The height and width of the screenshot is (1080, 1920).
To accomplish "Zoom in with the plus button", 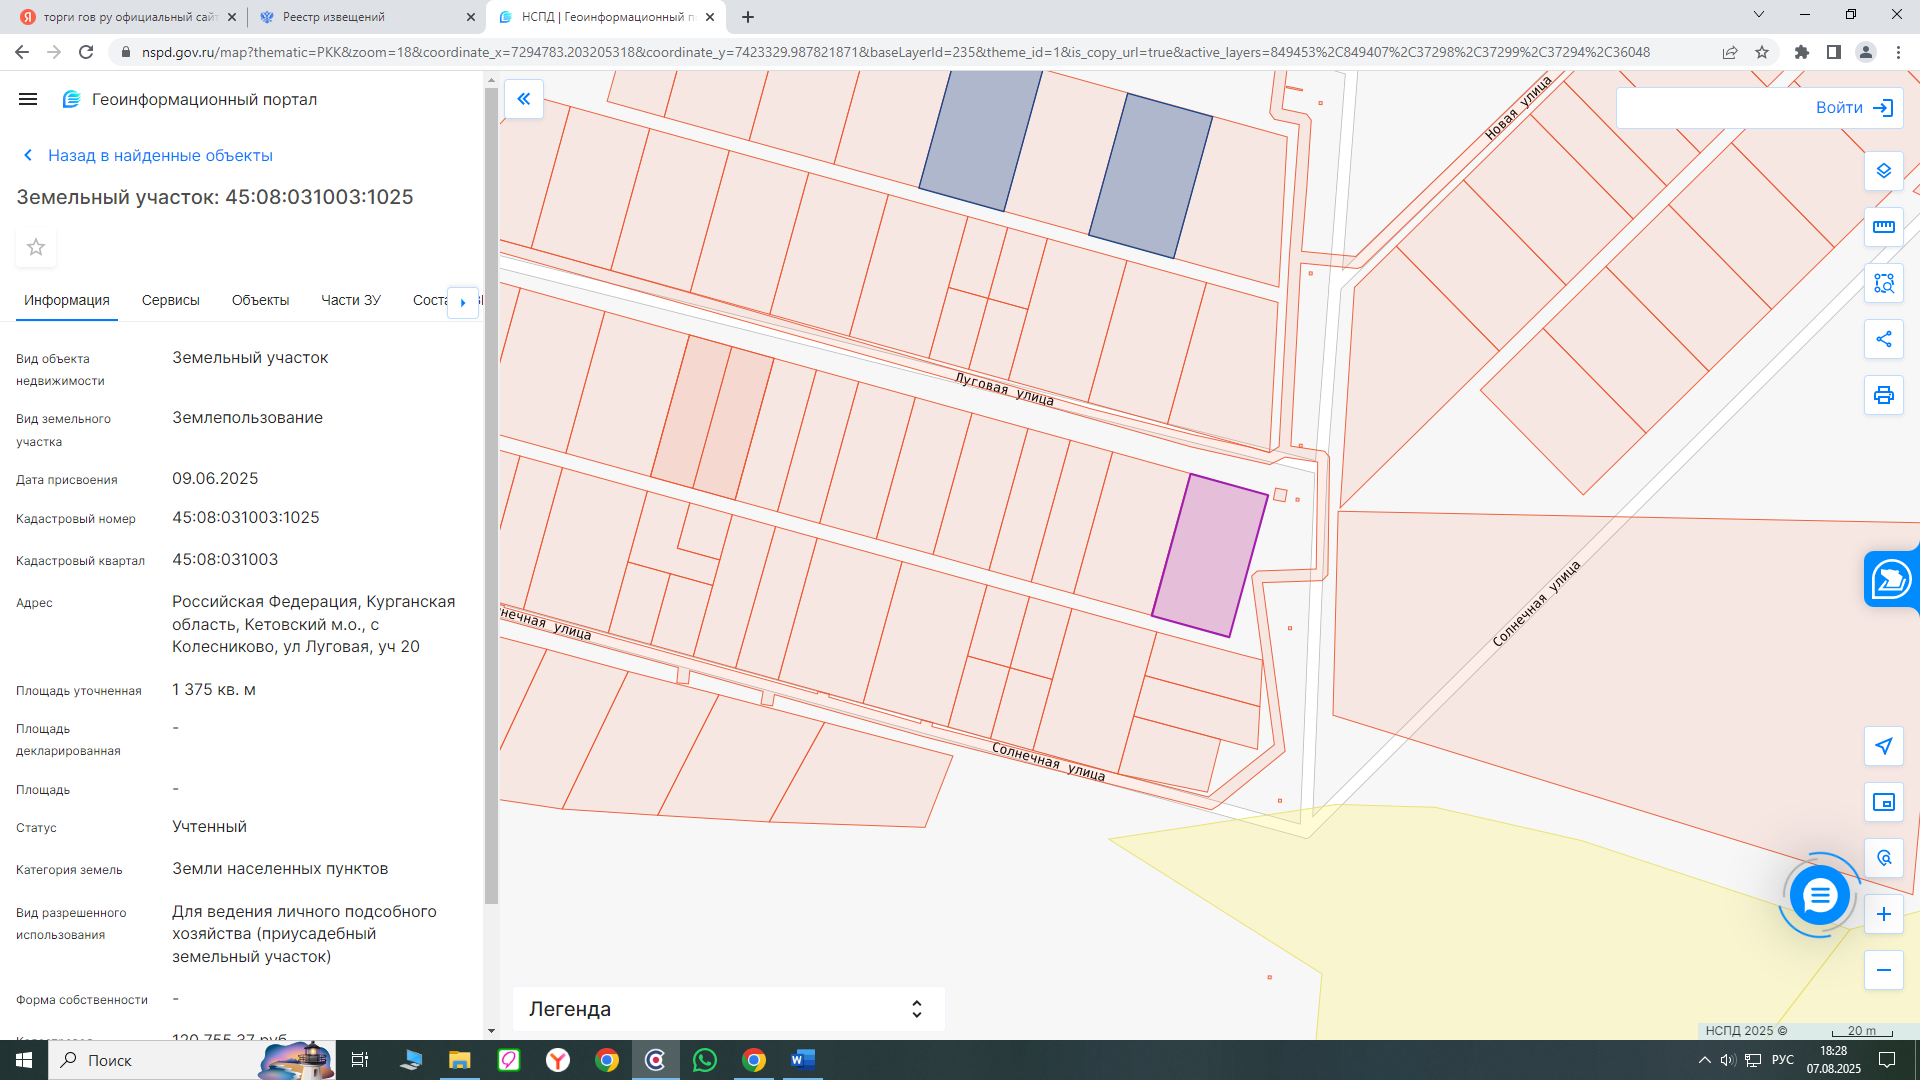I will click(1883, 914).
